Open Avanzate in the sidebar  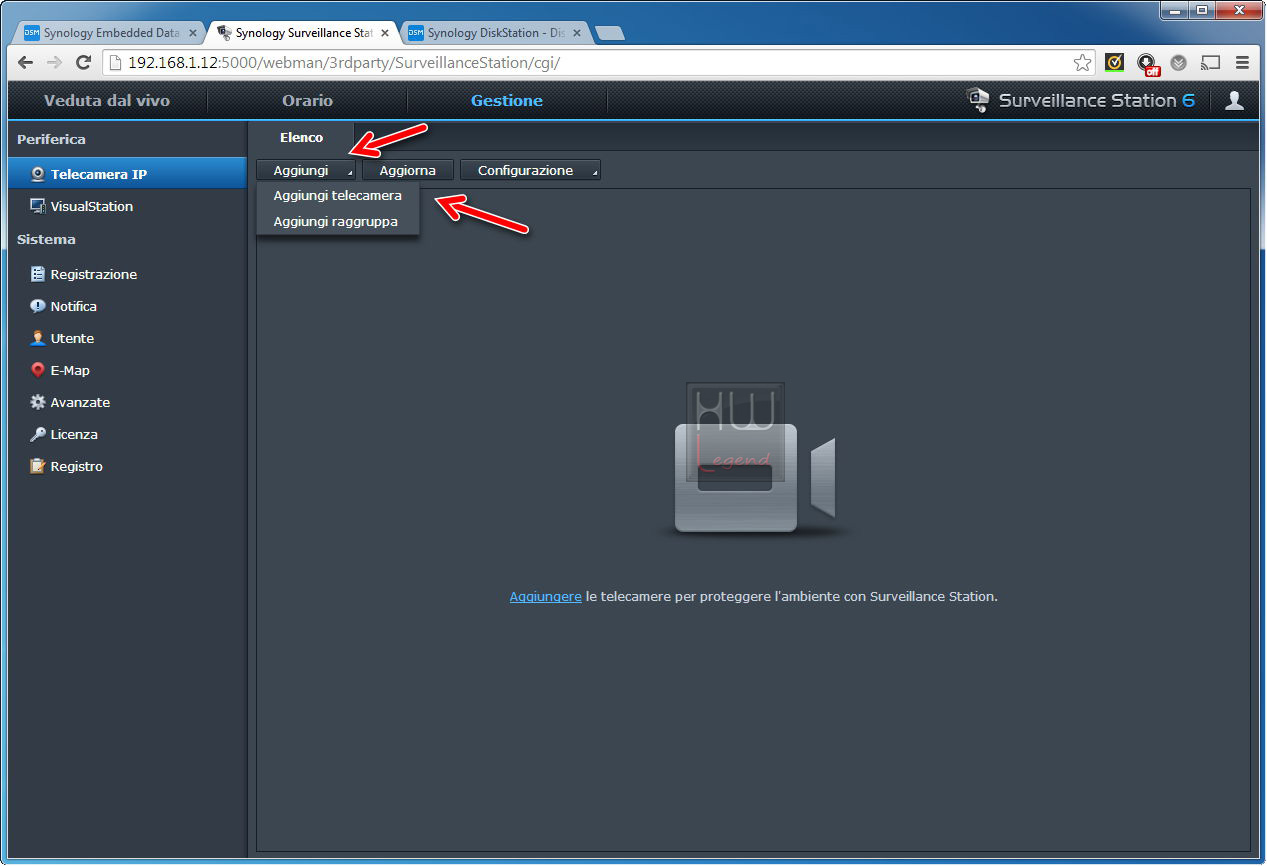click(127, 402)
